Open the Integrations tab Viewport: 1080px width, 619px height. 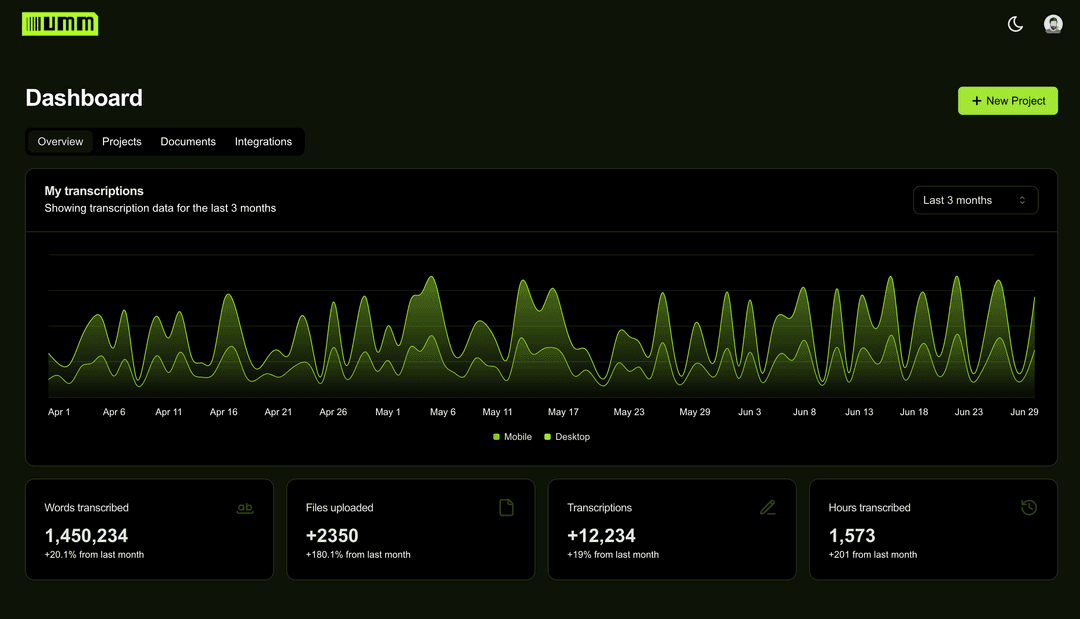point(263,141)
